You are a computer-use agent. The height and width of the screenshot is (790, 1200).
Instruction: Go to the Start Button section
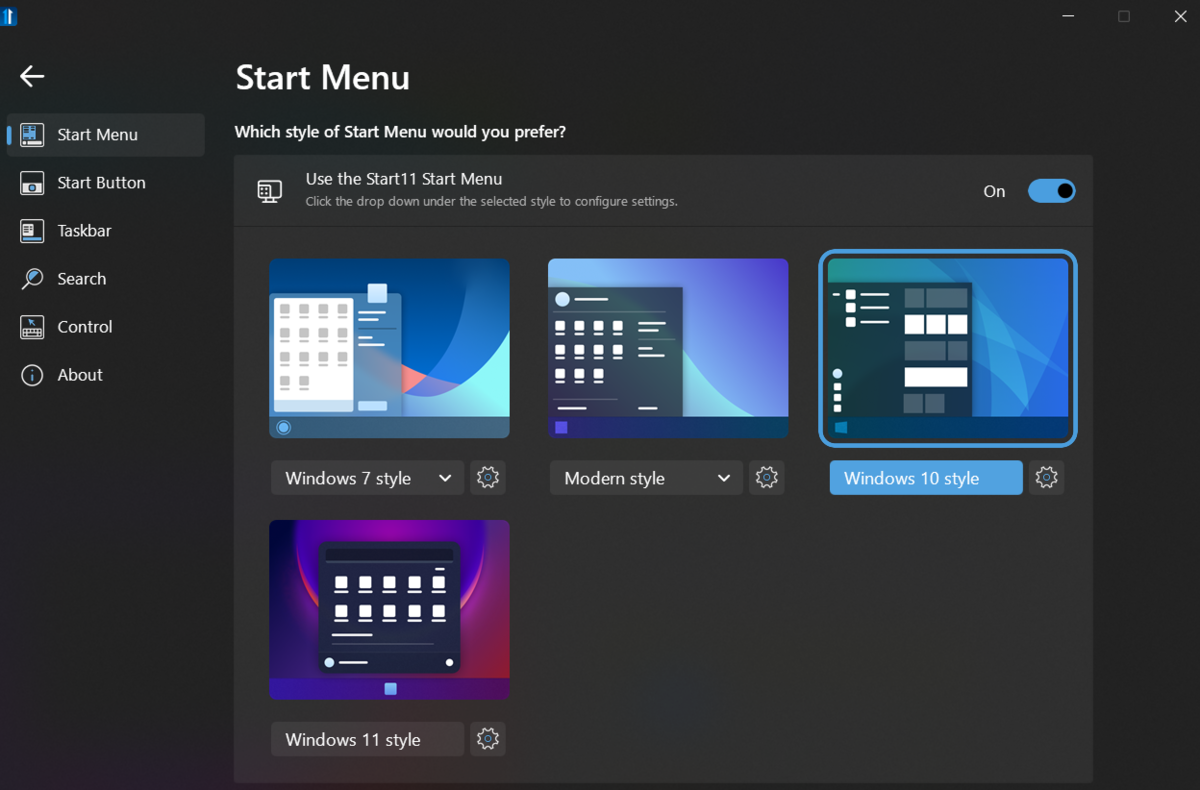[x=106, y=183]
